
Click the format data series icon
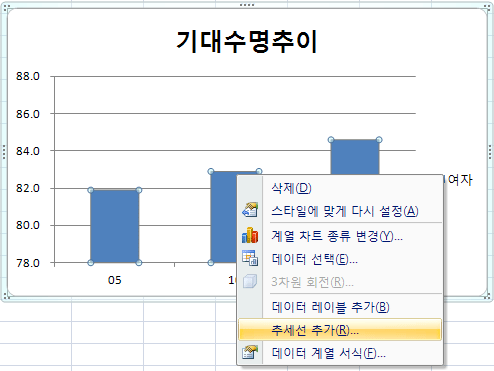[250, 352]
